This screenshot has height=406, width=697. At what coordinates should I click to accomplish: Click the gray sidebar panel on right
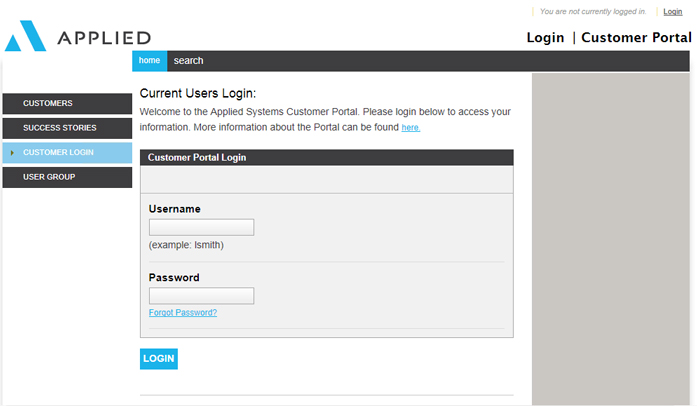611,239
